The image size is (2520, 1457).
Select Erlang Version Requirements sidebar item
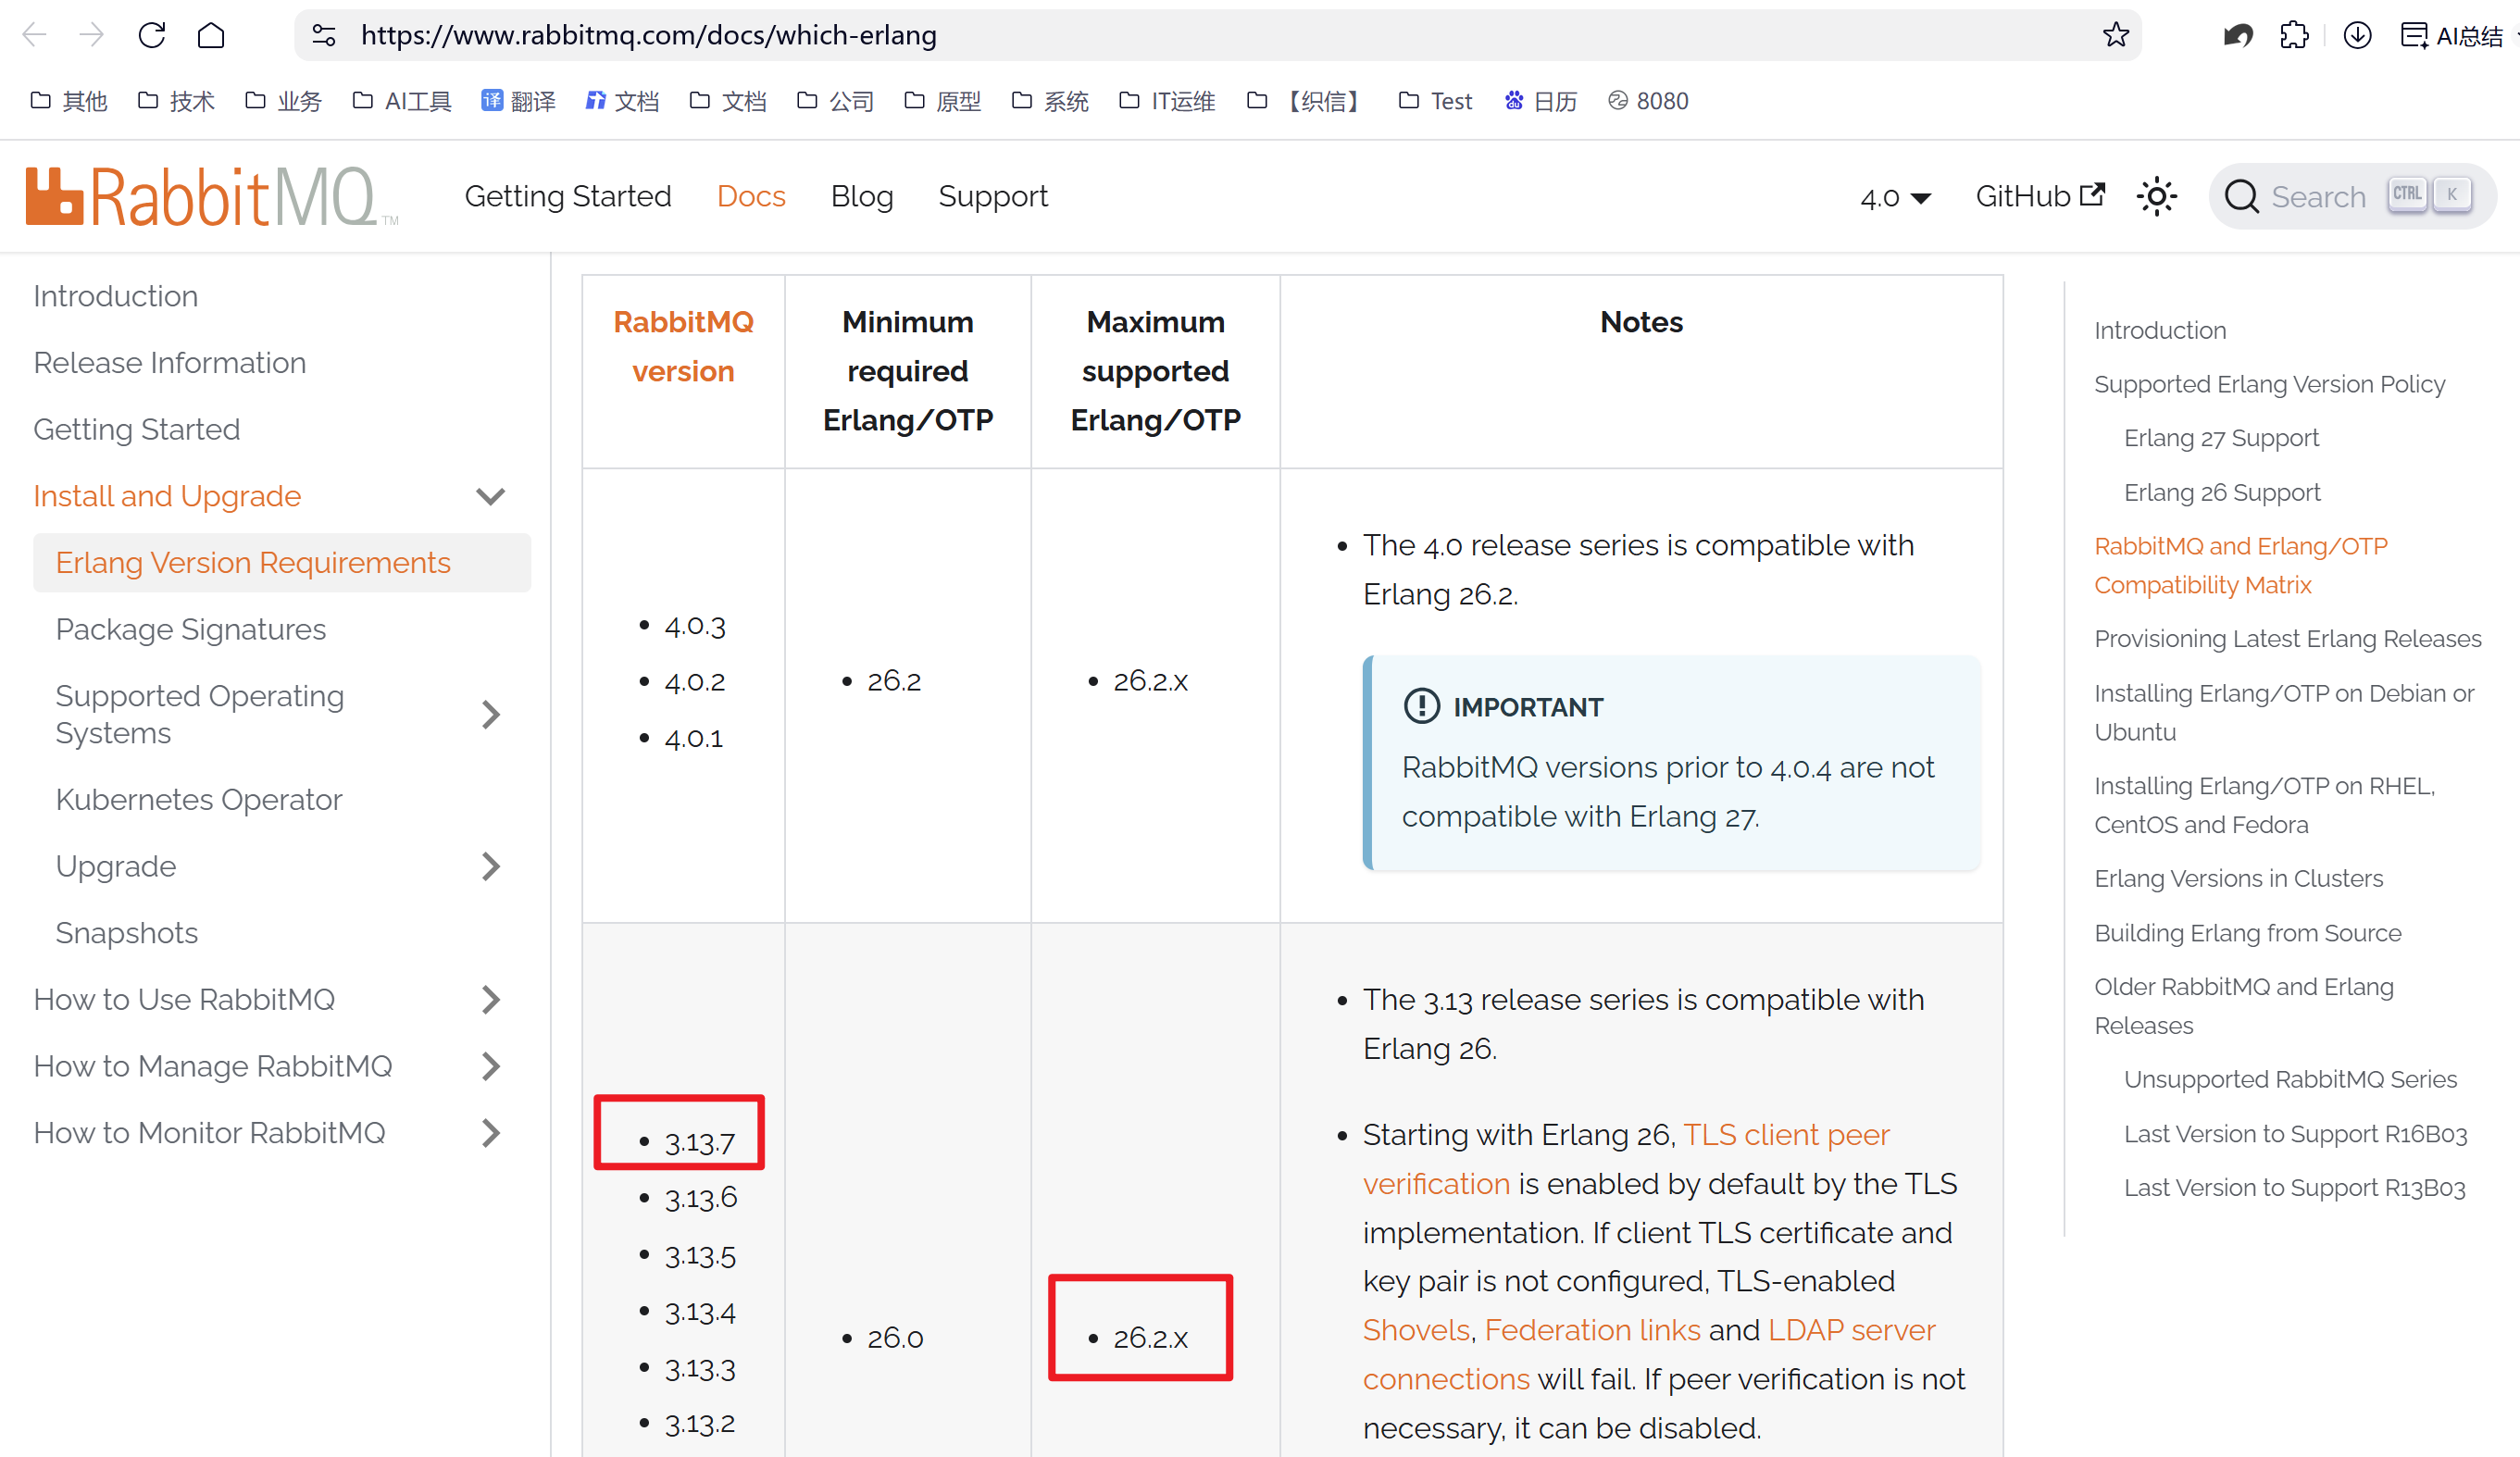282,563
